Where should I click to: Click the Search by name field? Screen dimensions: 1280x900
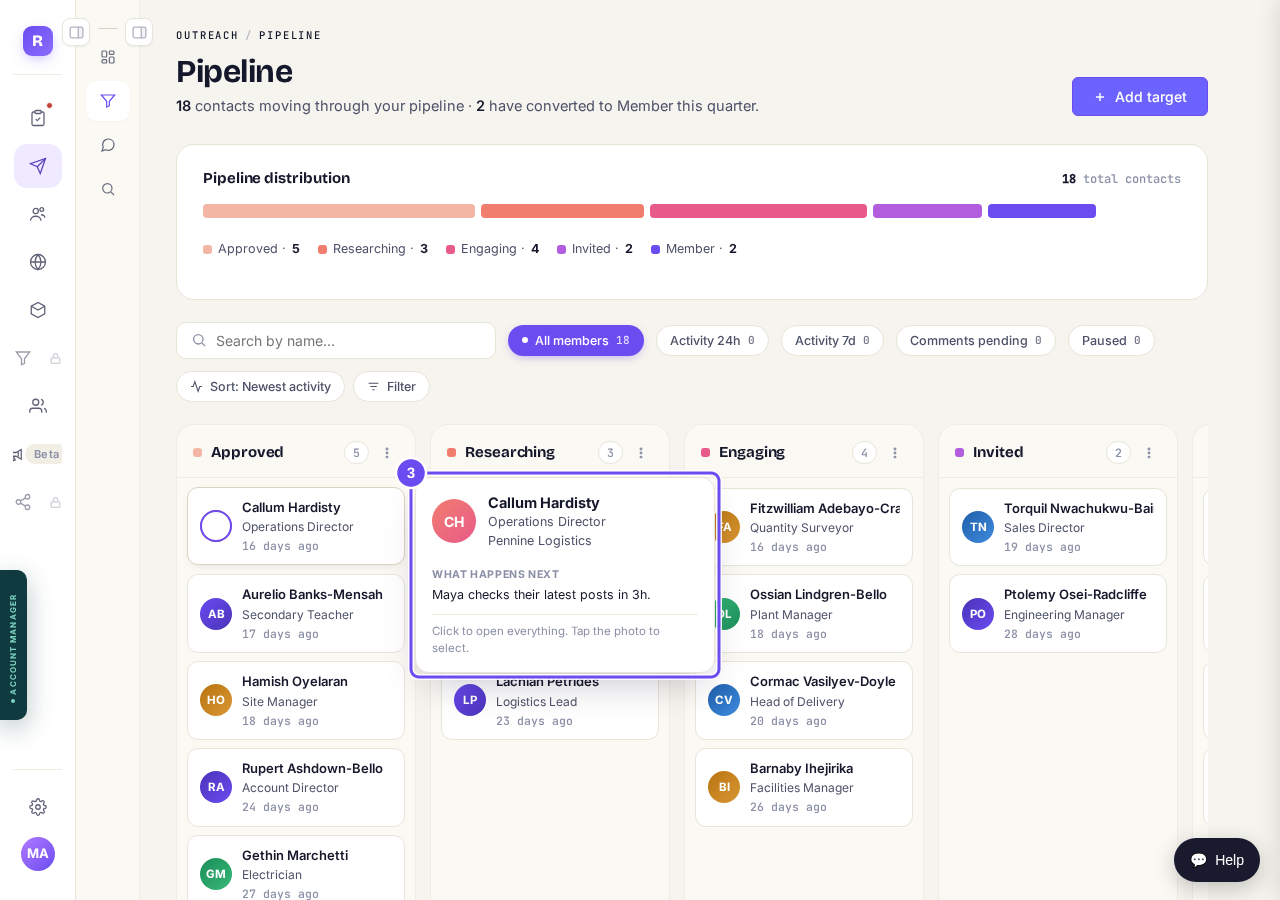click(x=336, y=340)
